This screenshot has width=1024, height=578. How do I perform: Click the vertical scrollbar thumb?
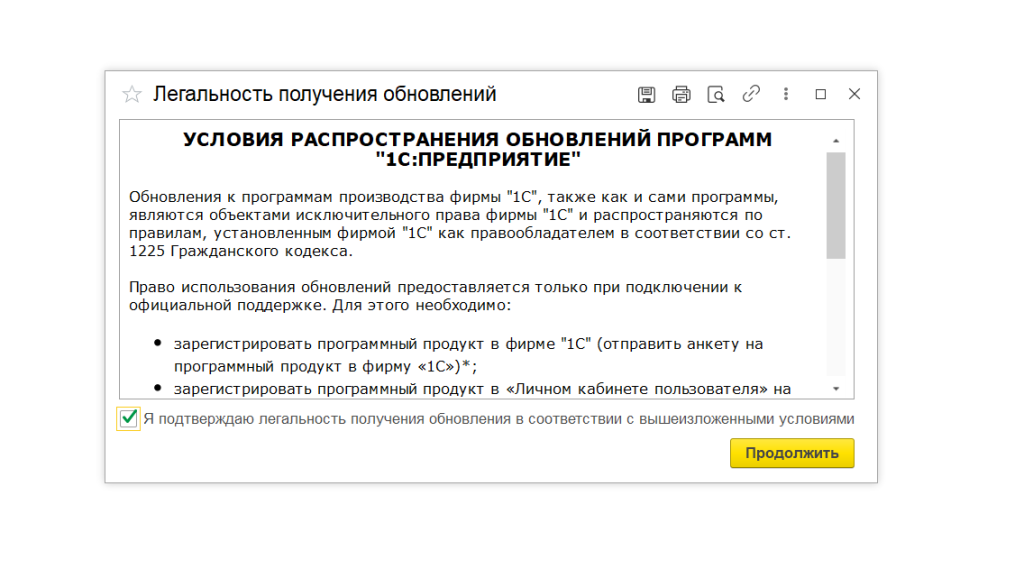click(x=836, y=206)
